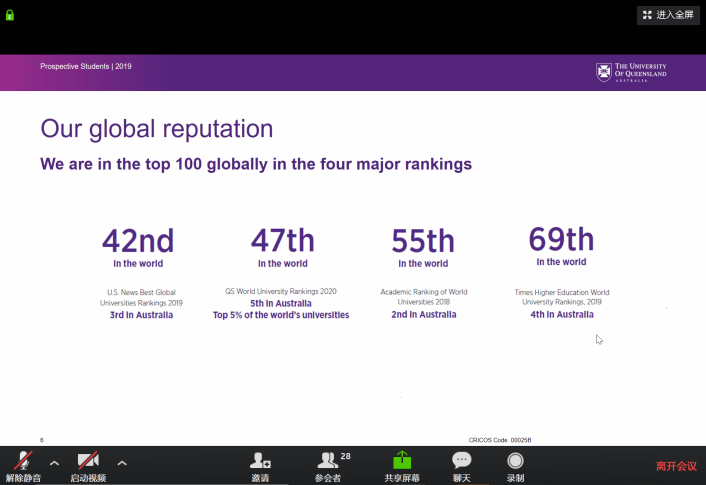Click participant count "28" badge
This screenshot has height=485, width=706.
(x=345, y=456)
